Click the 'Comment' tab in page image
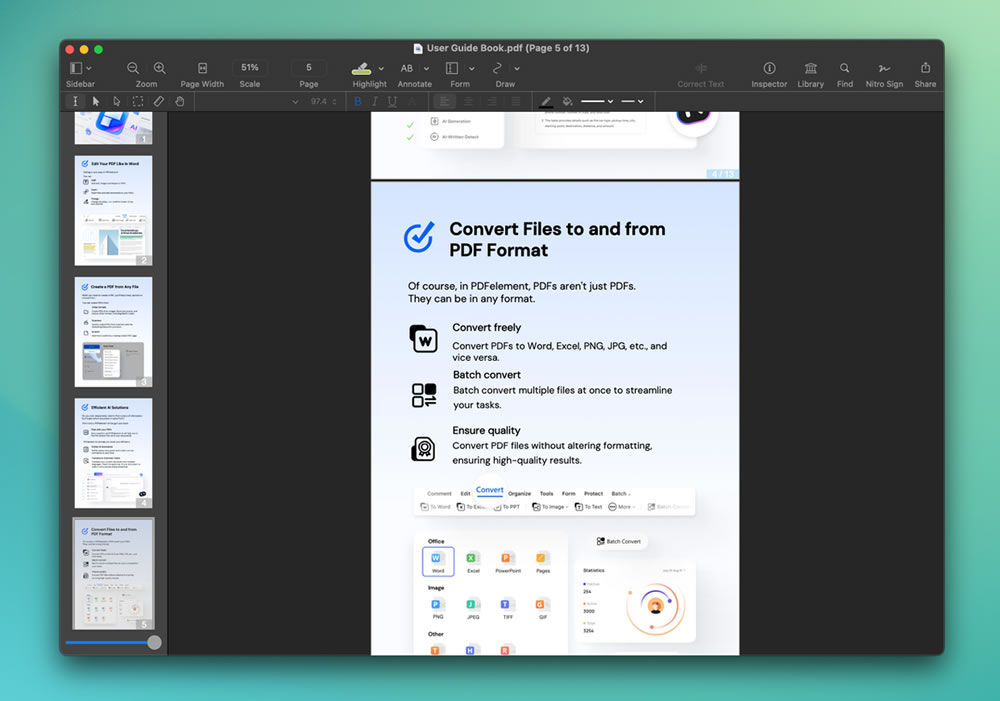Viewport: 1000px width, 701px height. click(x=439, y=494)
